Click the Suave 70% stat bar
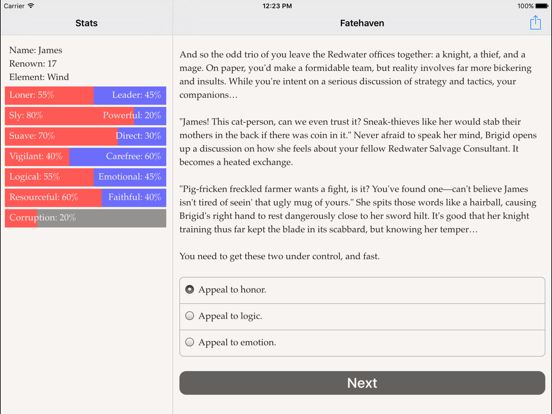The width and height of the screenshot is (552, 414). [61, 136]
